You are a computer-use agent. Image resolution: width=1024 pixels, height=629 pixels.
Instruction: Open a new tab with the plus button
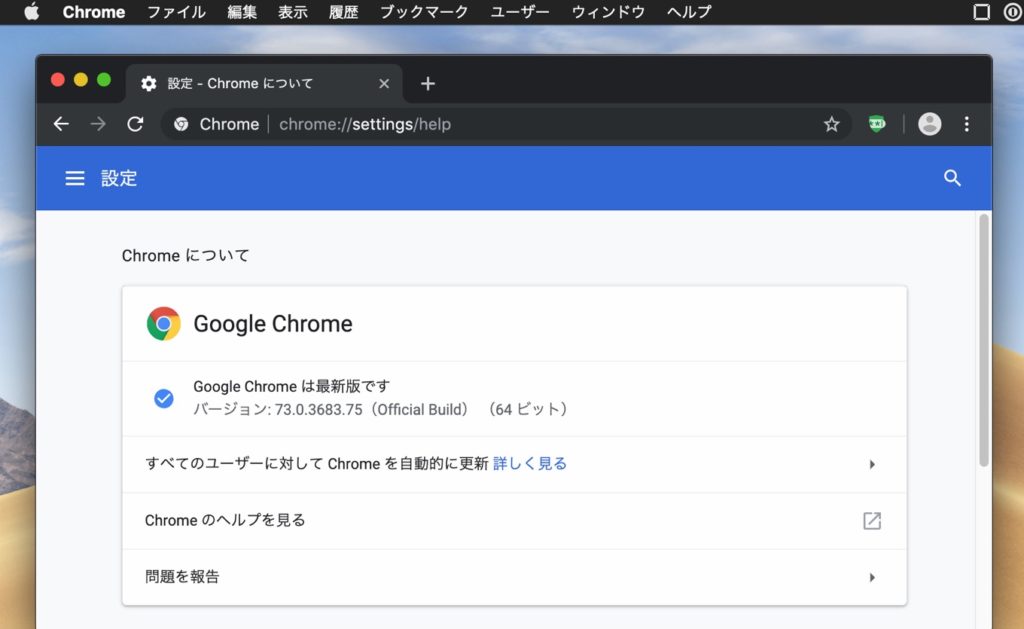[x=427, y=84]
